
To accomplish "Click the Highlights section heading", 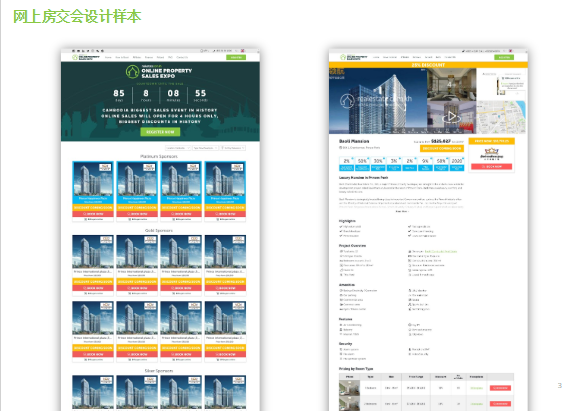I will coord(347,221).
